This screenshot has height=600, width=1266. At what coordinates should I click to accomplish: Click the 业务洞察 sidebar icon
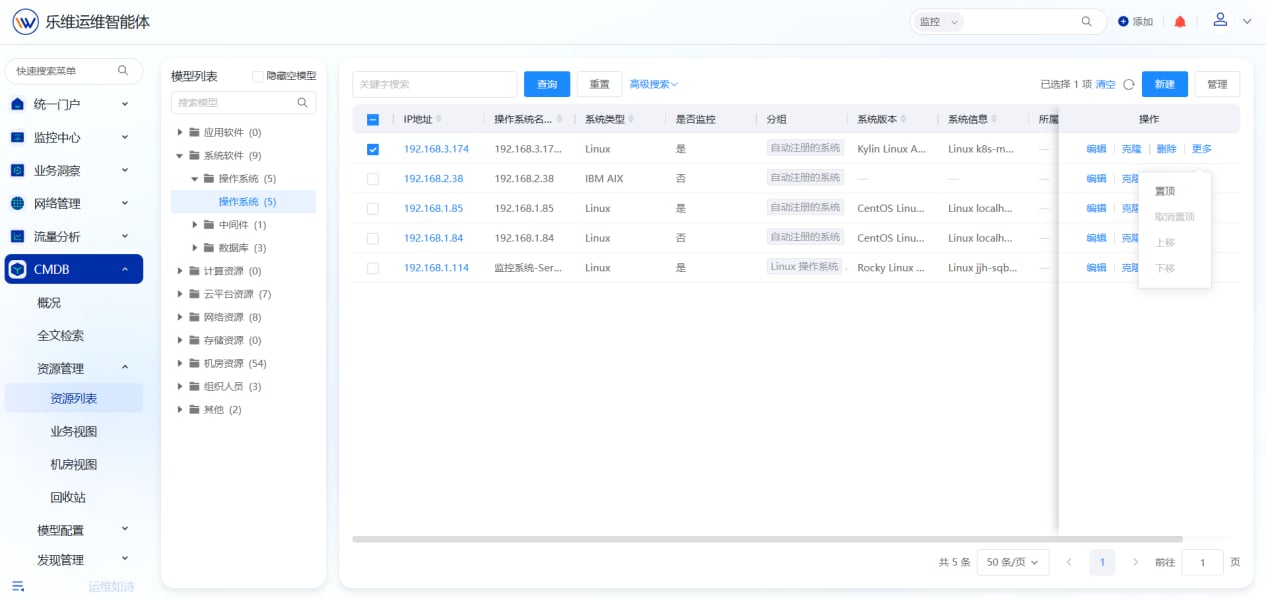17,170
